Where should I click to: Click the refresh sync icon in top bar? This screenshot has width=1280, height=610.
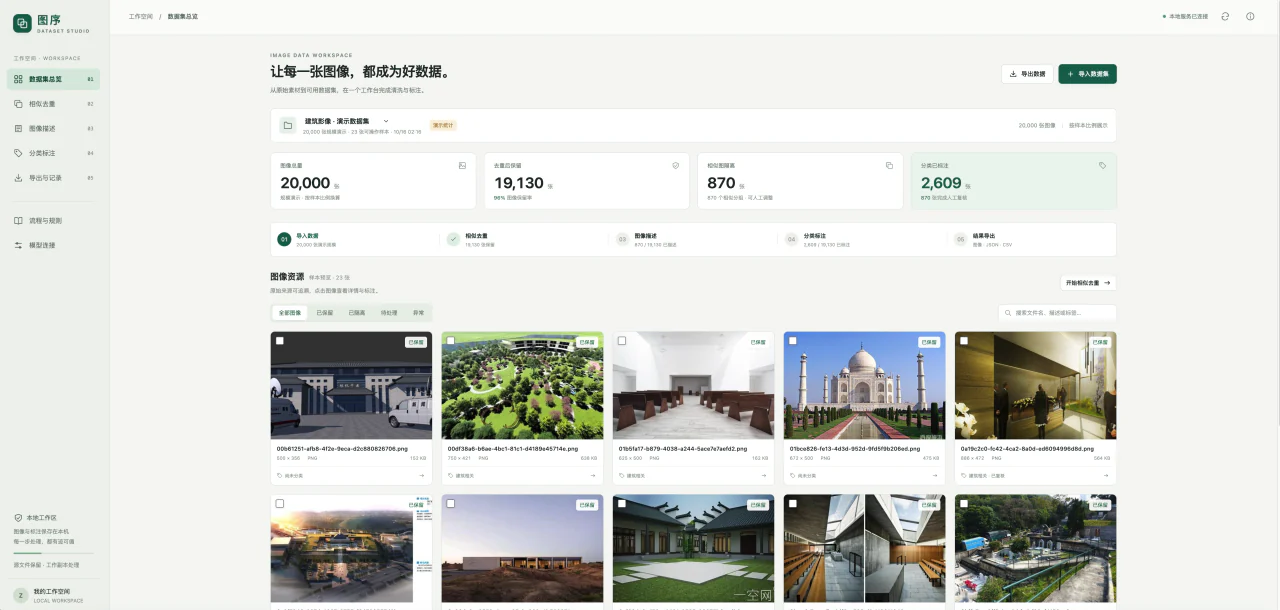tap(1225, 16)
